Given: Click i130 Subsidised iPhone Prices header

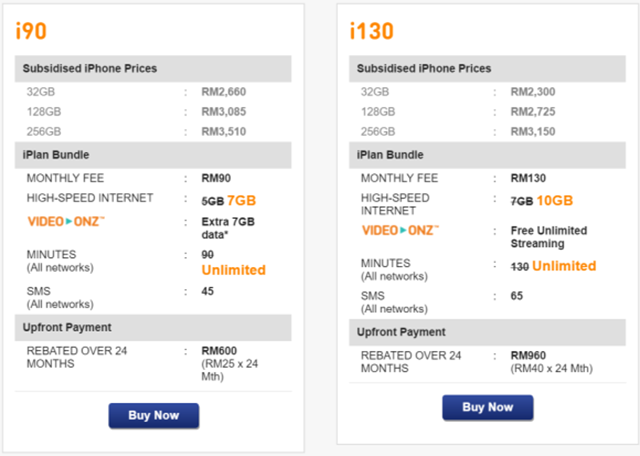Looking at the screenshot, I should tap(487, 69).
